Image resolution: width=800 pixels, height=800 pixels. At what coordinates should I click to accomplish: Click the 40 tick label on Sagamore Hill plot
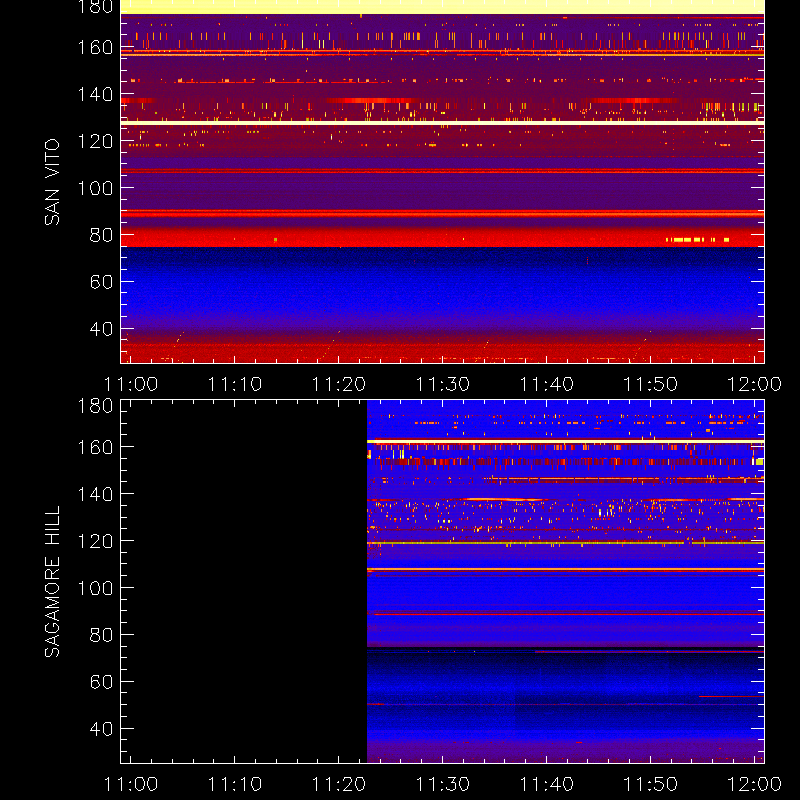pyautogui.click(x=101, y=729)
